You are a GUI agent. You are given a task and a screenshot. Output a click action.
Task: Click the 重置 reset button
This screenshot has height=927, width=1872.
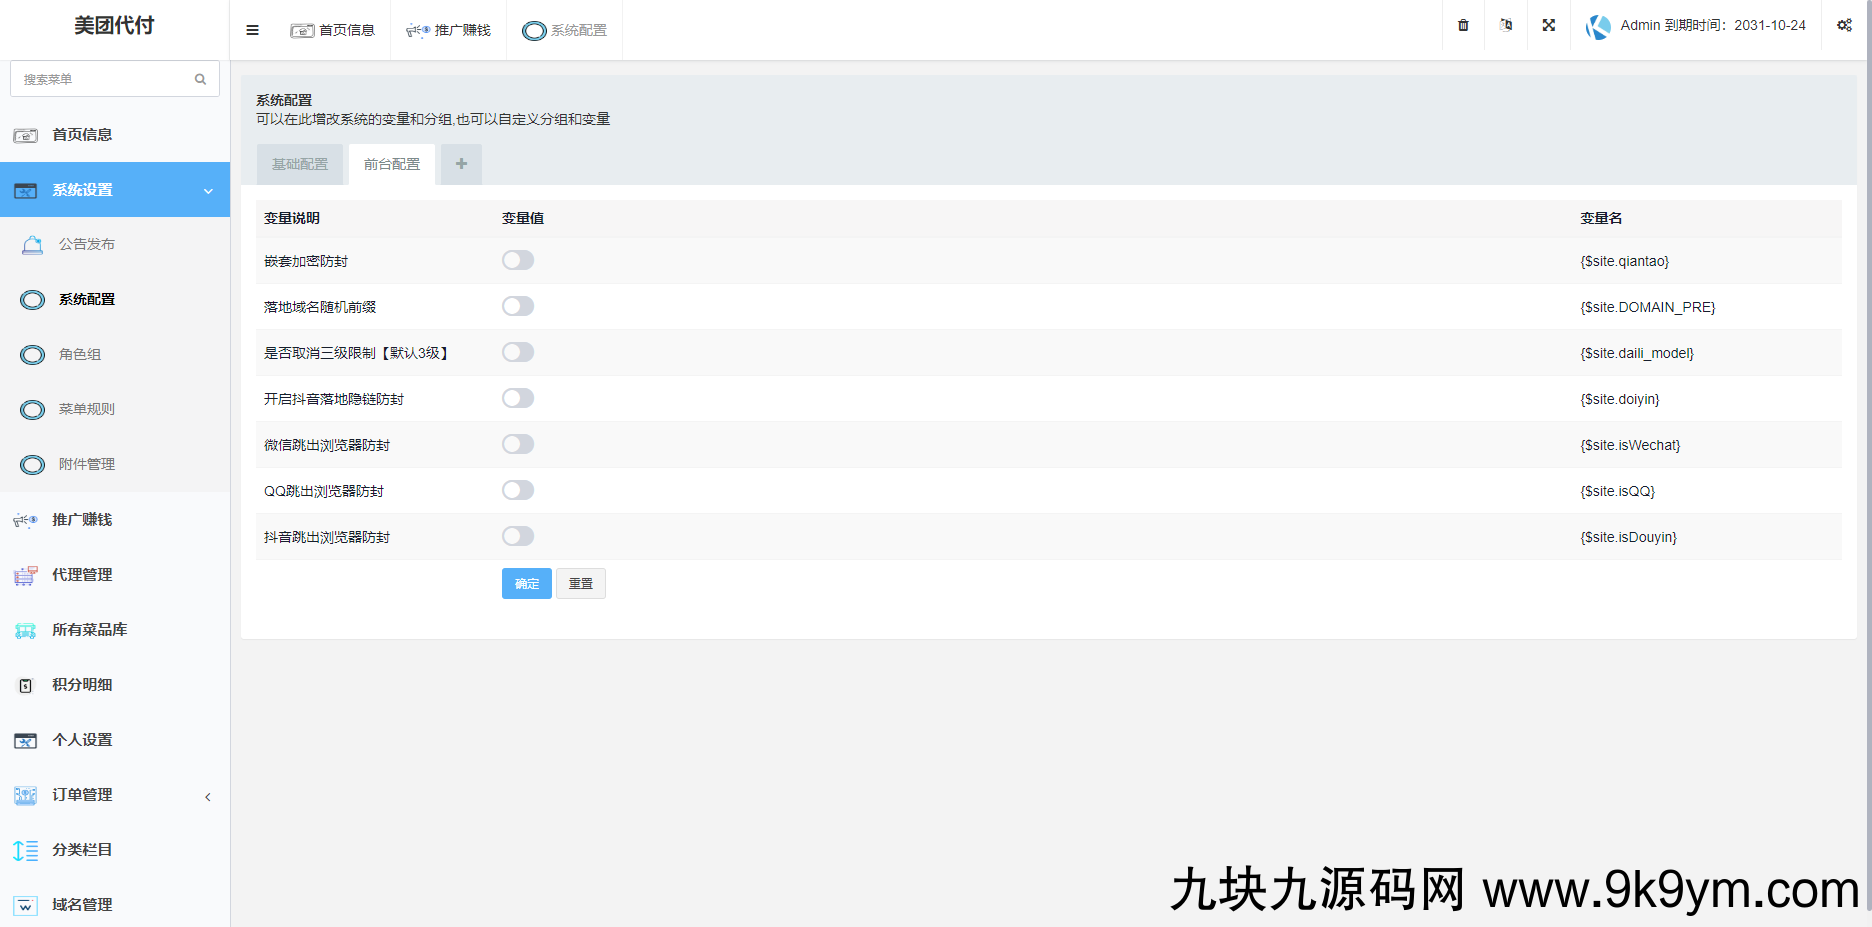click(580, 583)
